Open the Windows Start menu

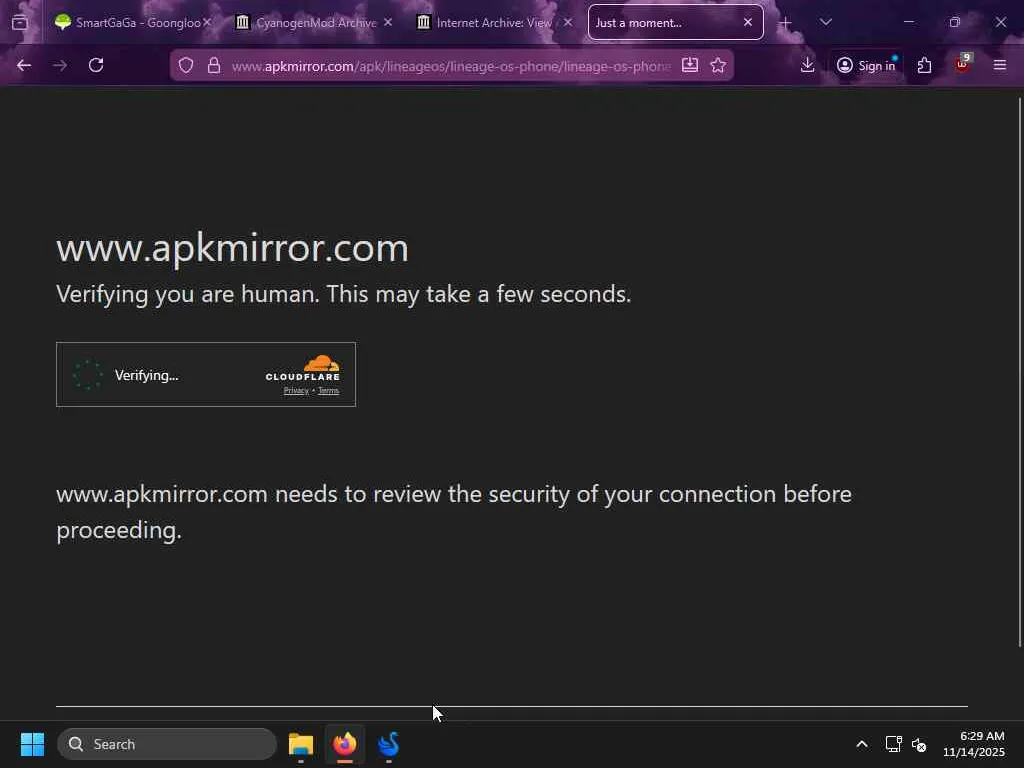click(33, 744)
